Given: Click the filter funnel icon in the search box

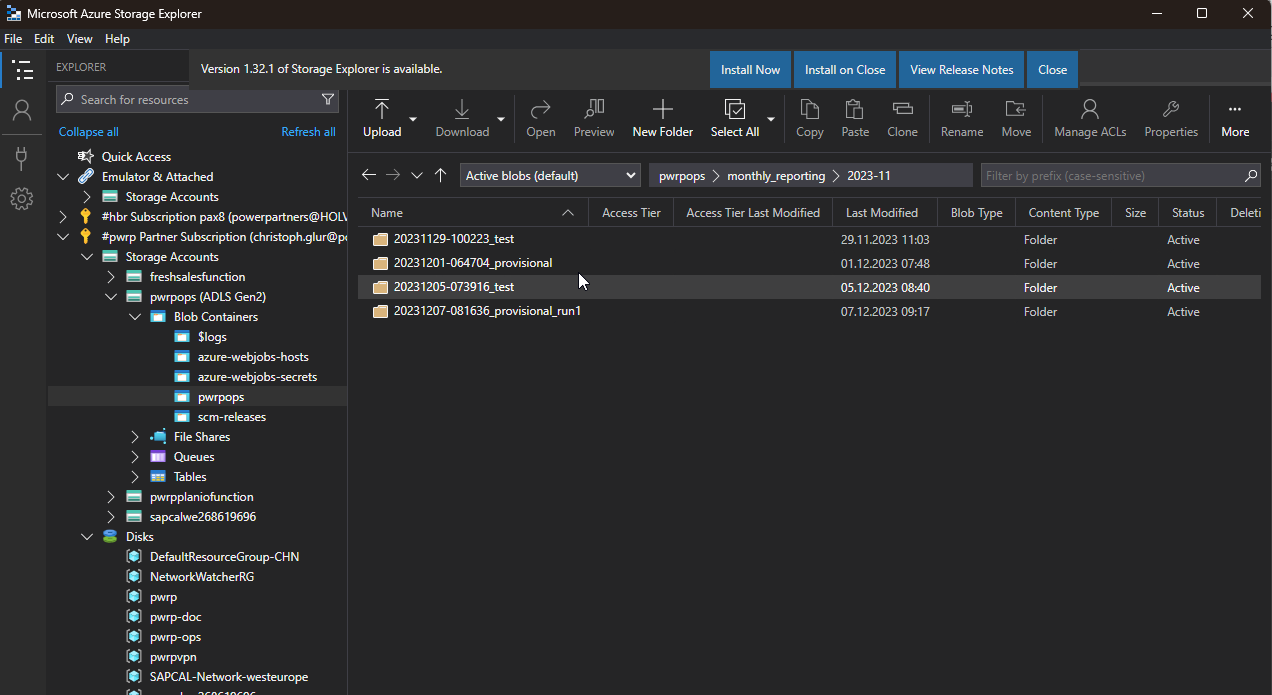Looking at the screenshot, I should click(x=328, y=99).
